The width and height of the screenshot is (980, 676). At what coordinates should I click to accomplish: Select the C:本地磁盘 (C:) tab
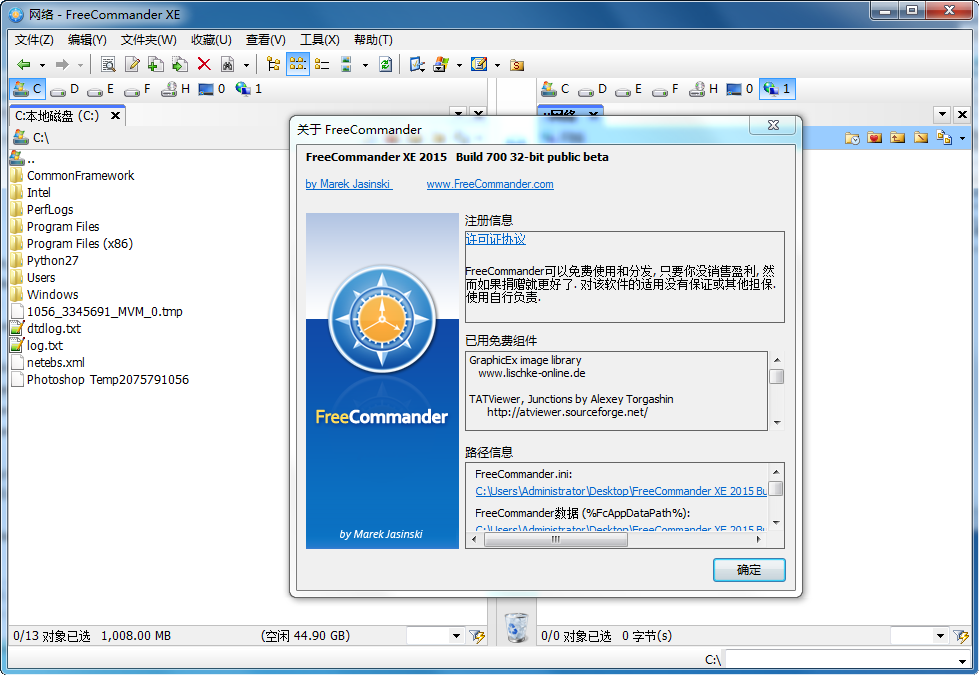(x=58, y=116)
